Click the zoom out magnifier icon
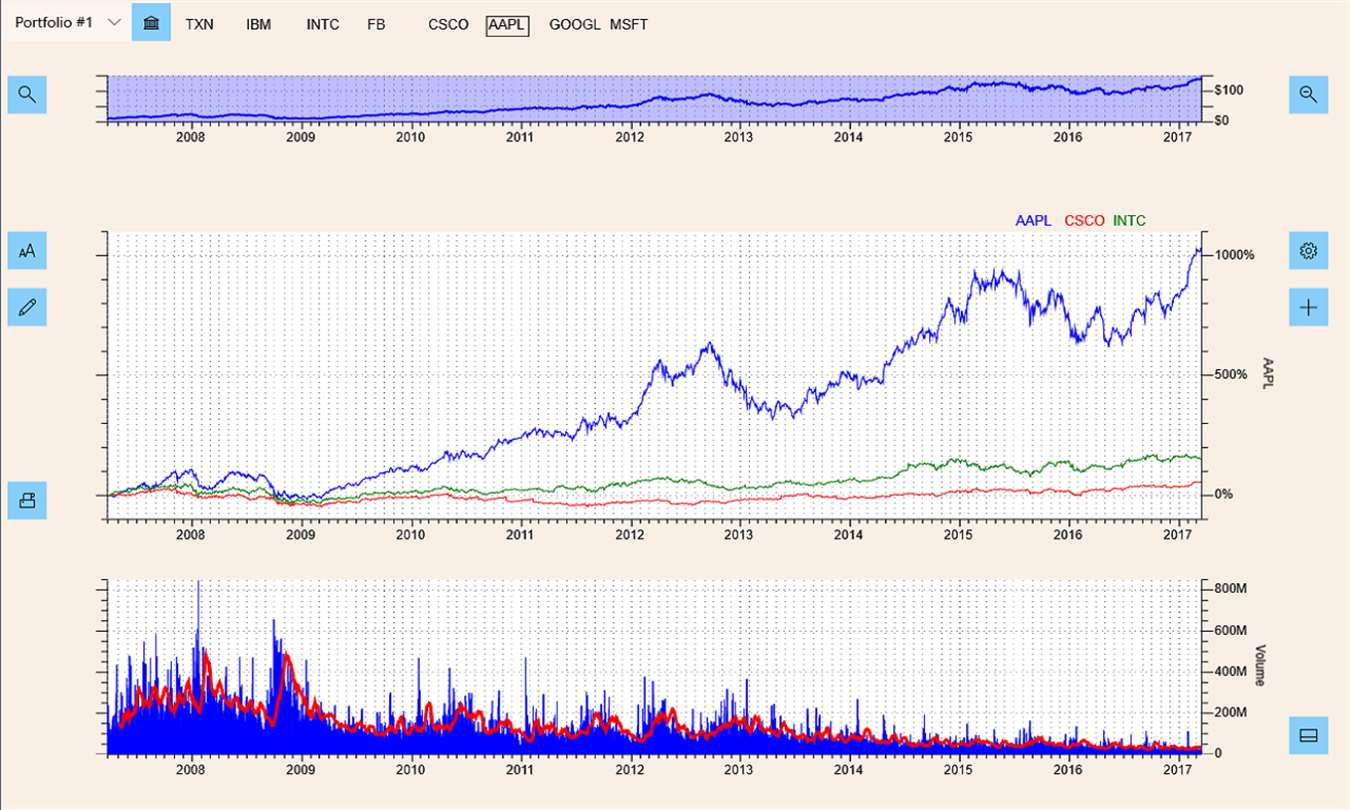Image resolution: width=1350 pixels, height=810 pixels. (x=1308, y=95)
